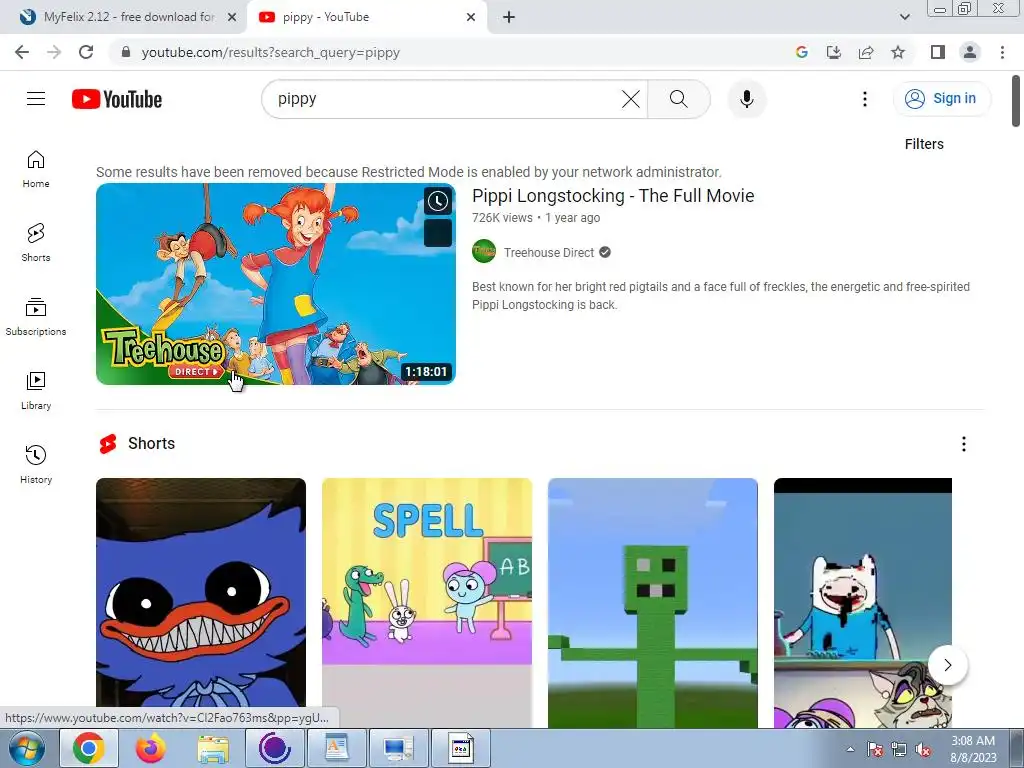Open the YouTube hamburger guide menu
The image size is (1024, 768).
(36, 99)
